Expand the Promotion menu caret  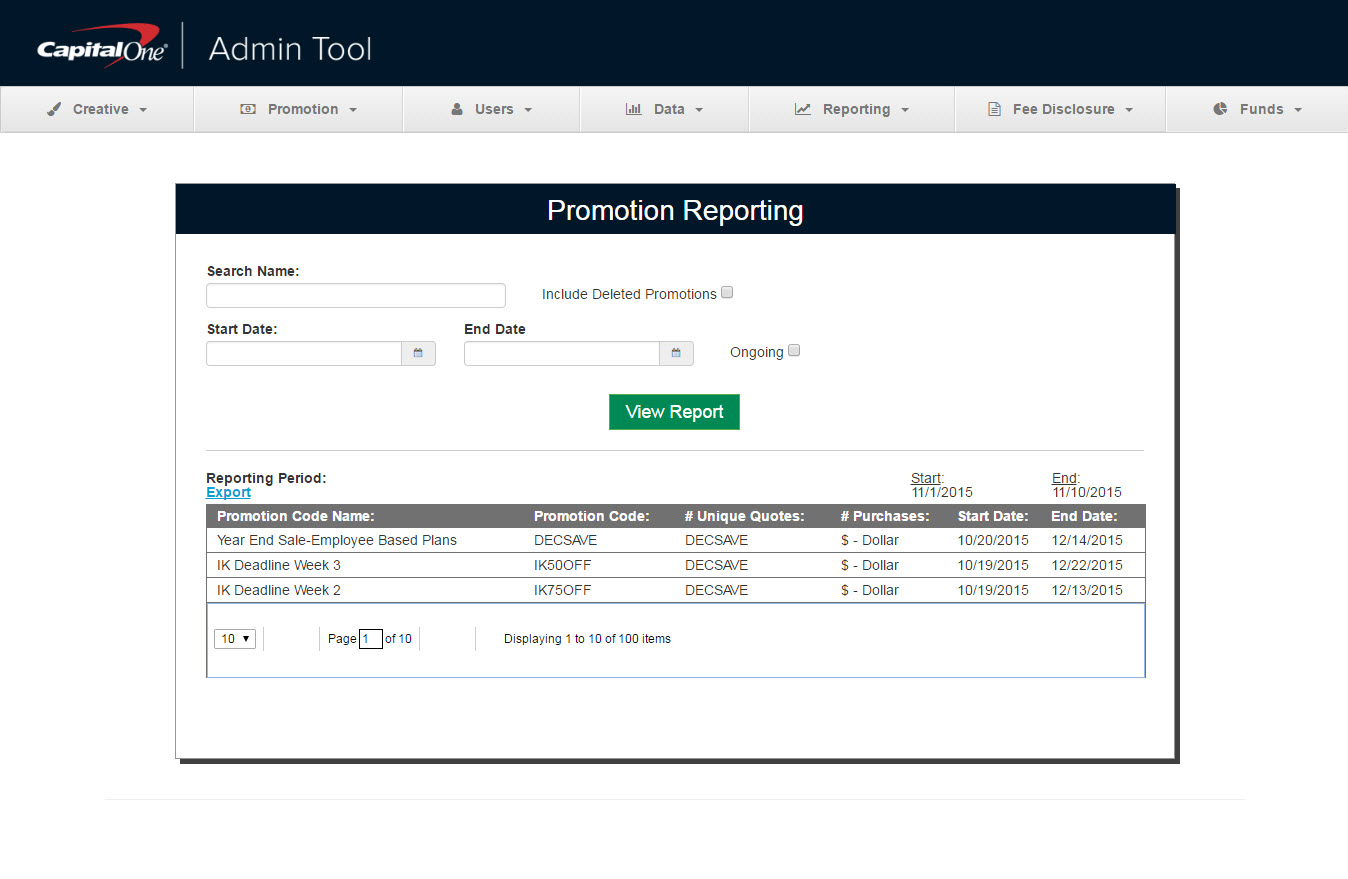tap(353, 110)
